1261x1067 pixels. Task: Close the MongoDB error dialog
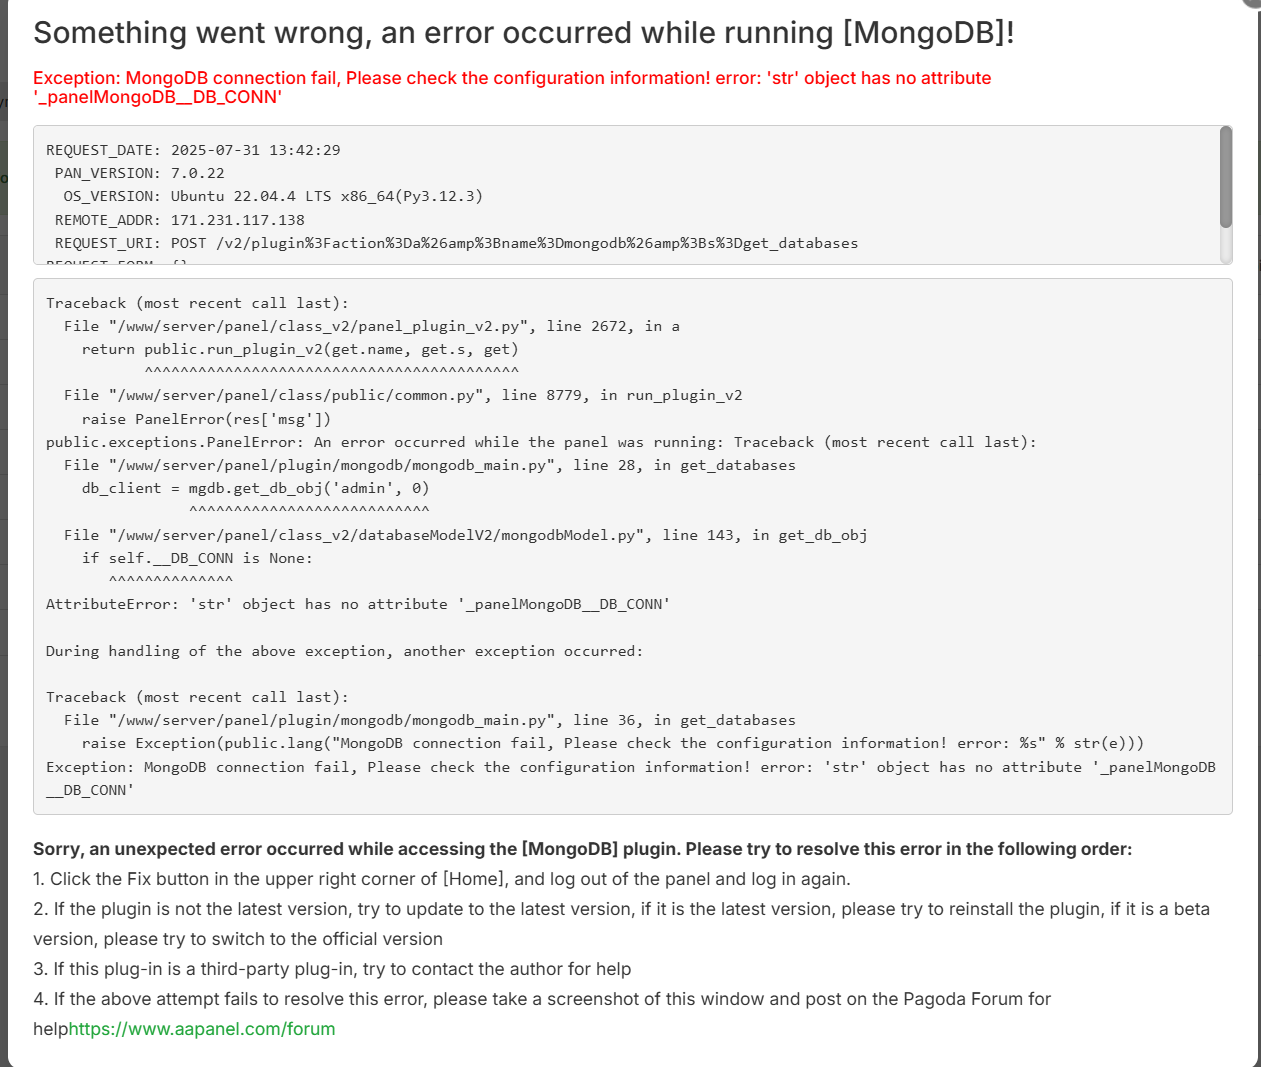click(1252, 3)
